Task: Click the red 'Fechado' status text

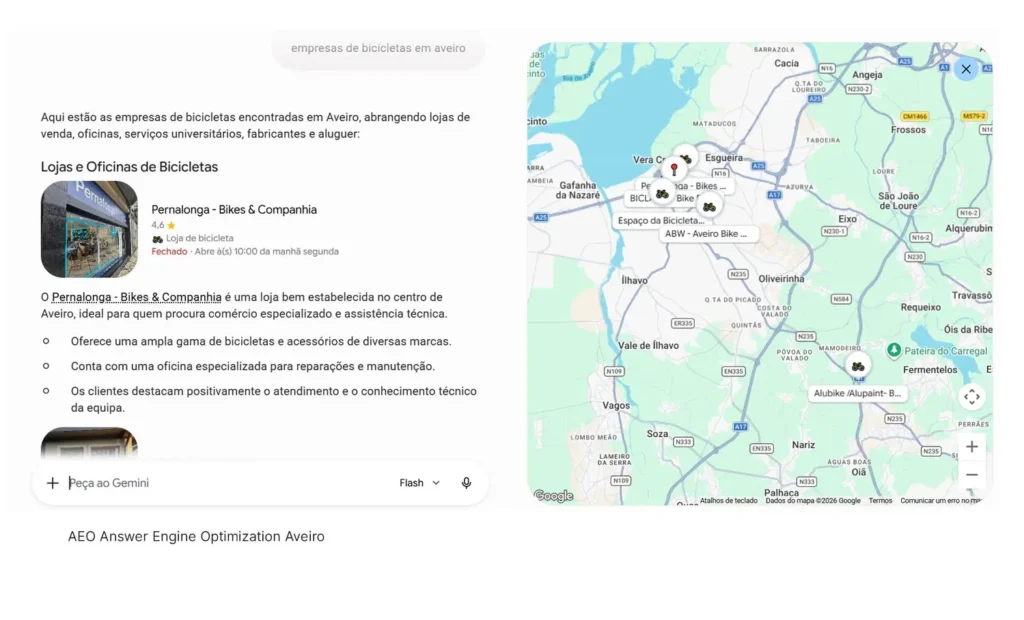Action: tap(169, 252)
